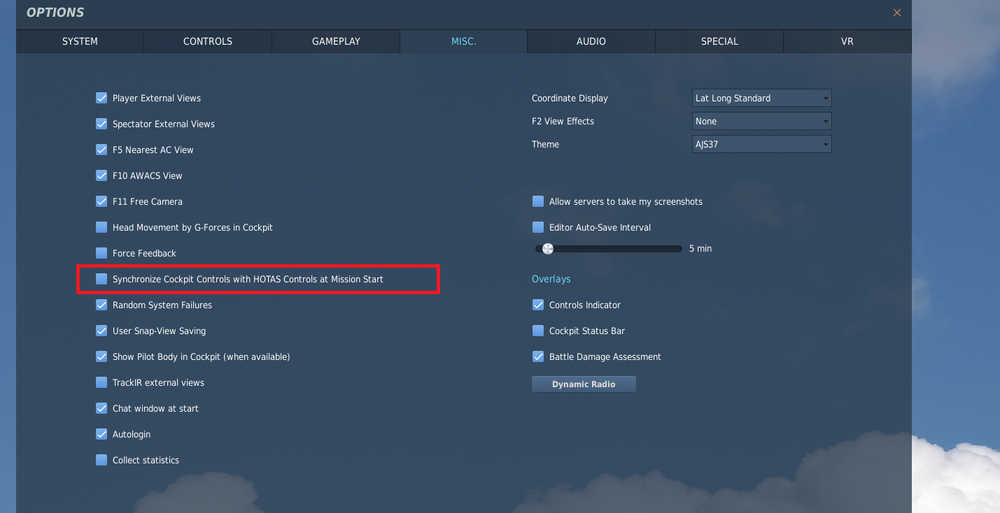Close the Options window

[897, 13]
